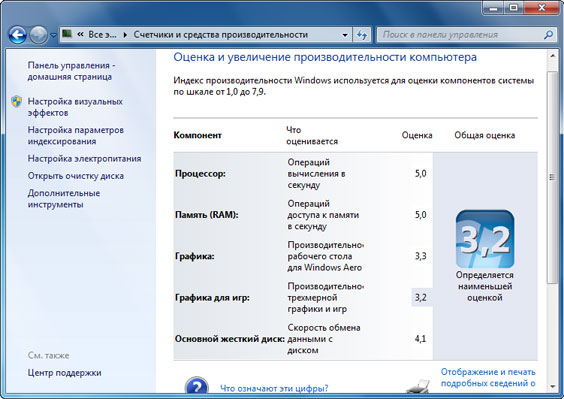Click the highlighted 3,2 score cell
The height and width of the screenshot is (399, 564).
pyautogui.click(x=421, y=298)
